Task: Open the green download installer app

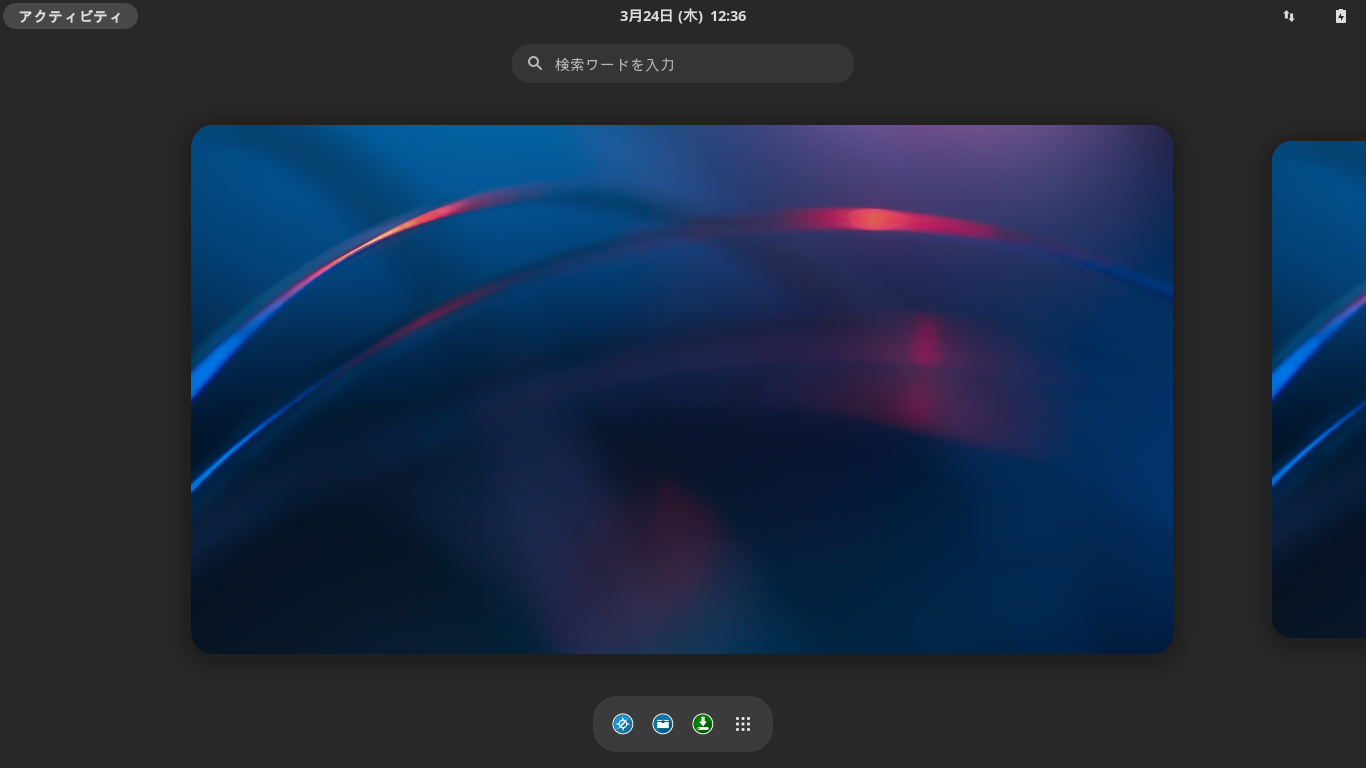Action: pos(703,724)
